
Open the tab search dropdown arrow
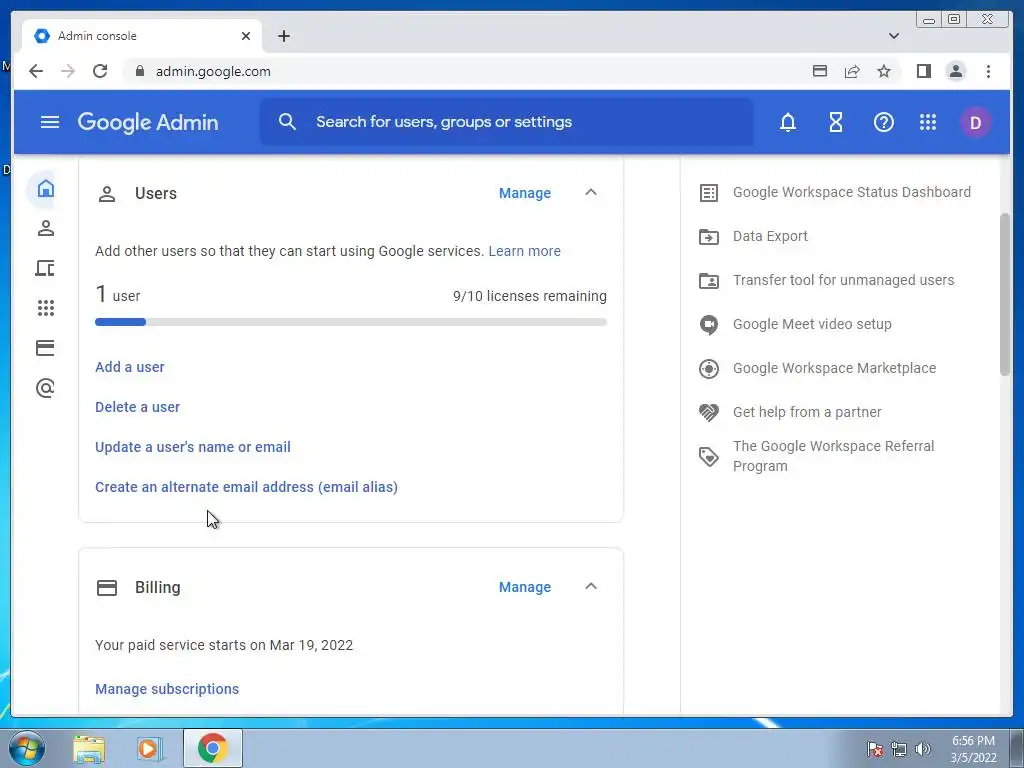pos(894,36)
